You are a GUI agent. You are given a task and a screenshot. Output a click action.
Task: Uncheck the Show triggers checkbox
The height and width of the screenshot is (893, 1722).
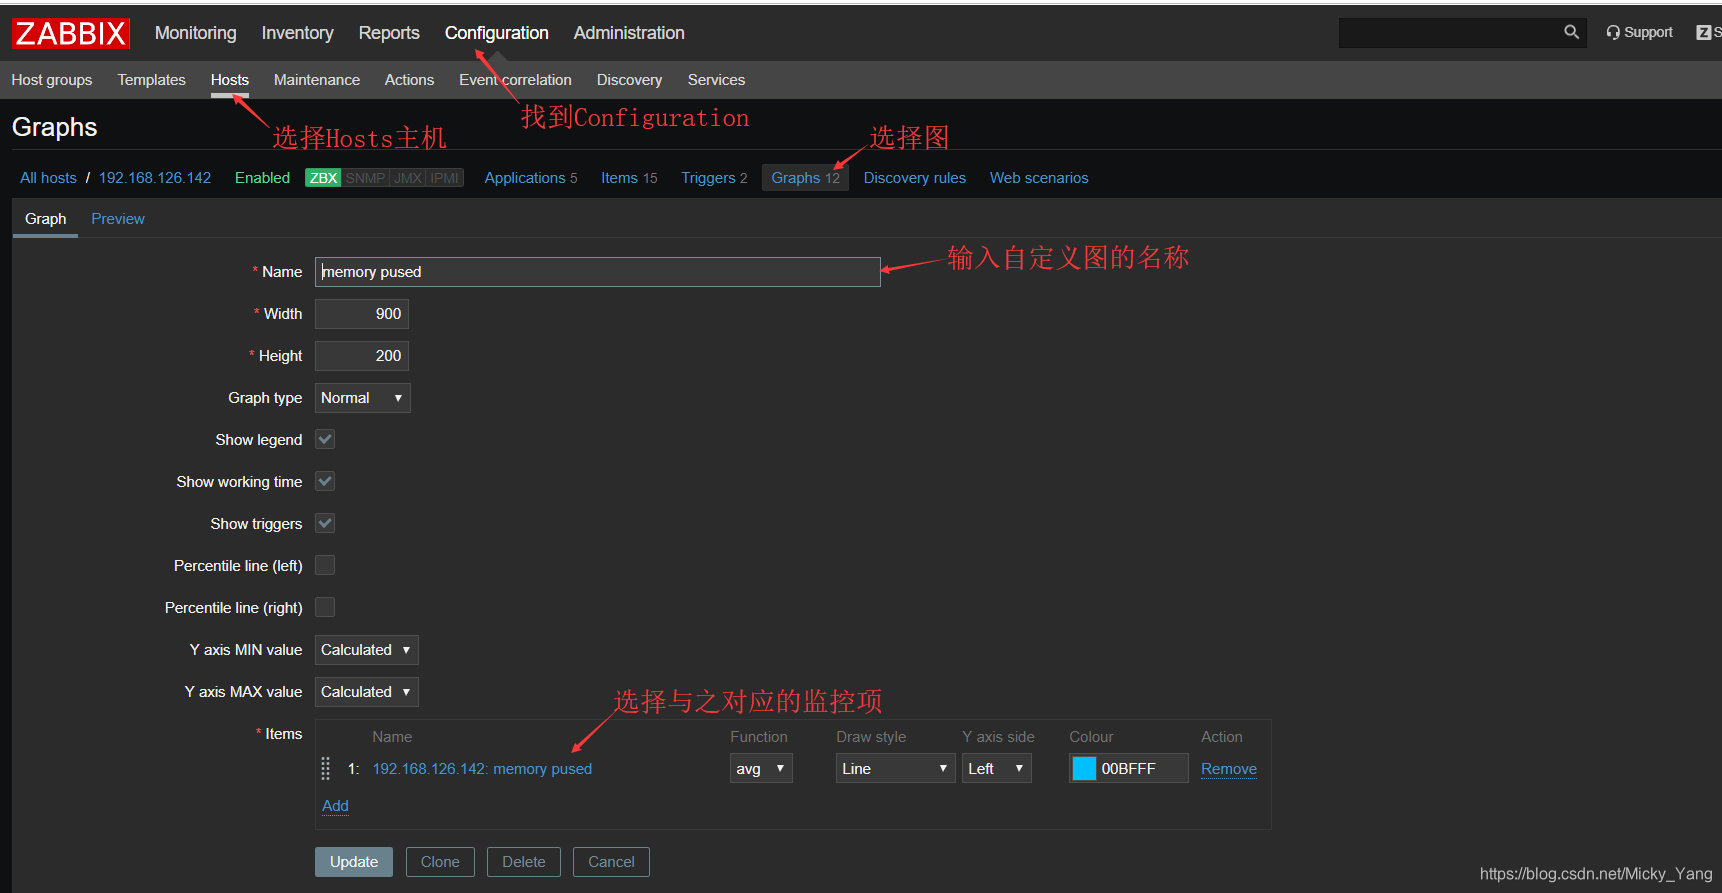[x=325, y=523]
